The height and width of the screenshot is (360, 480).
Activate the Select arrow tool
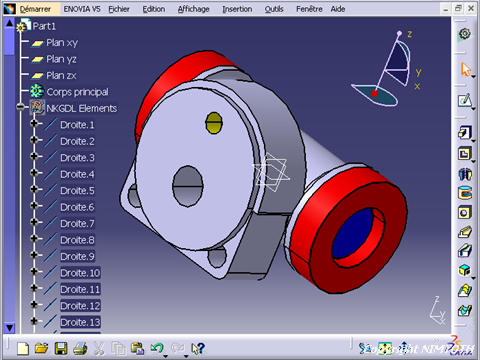[465, 69]
